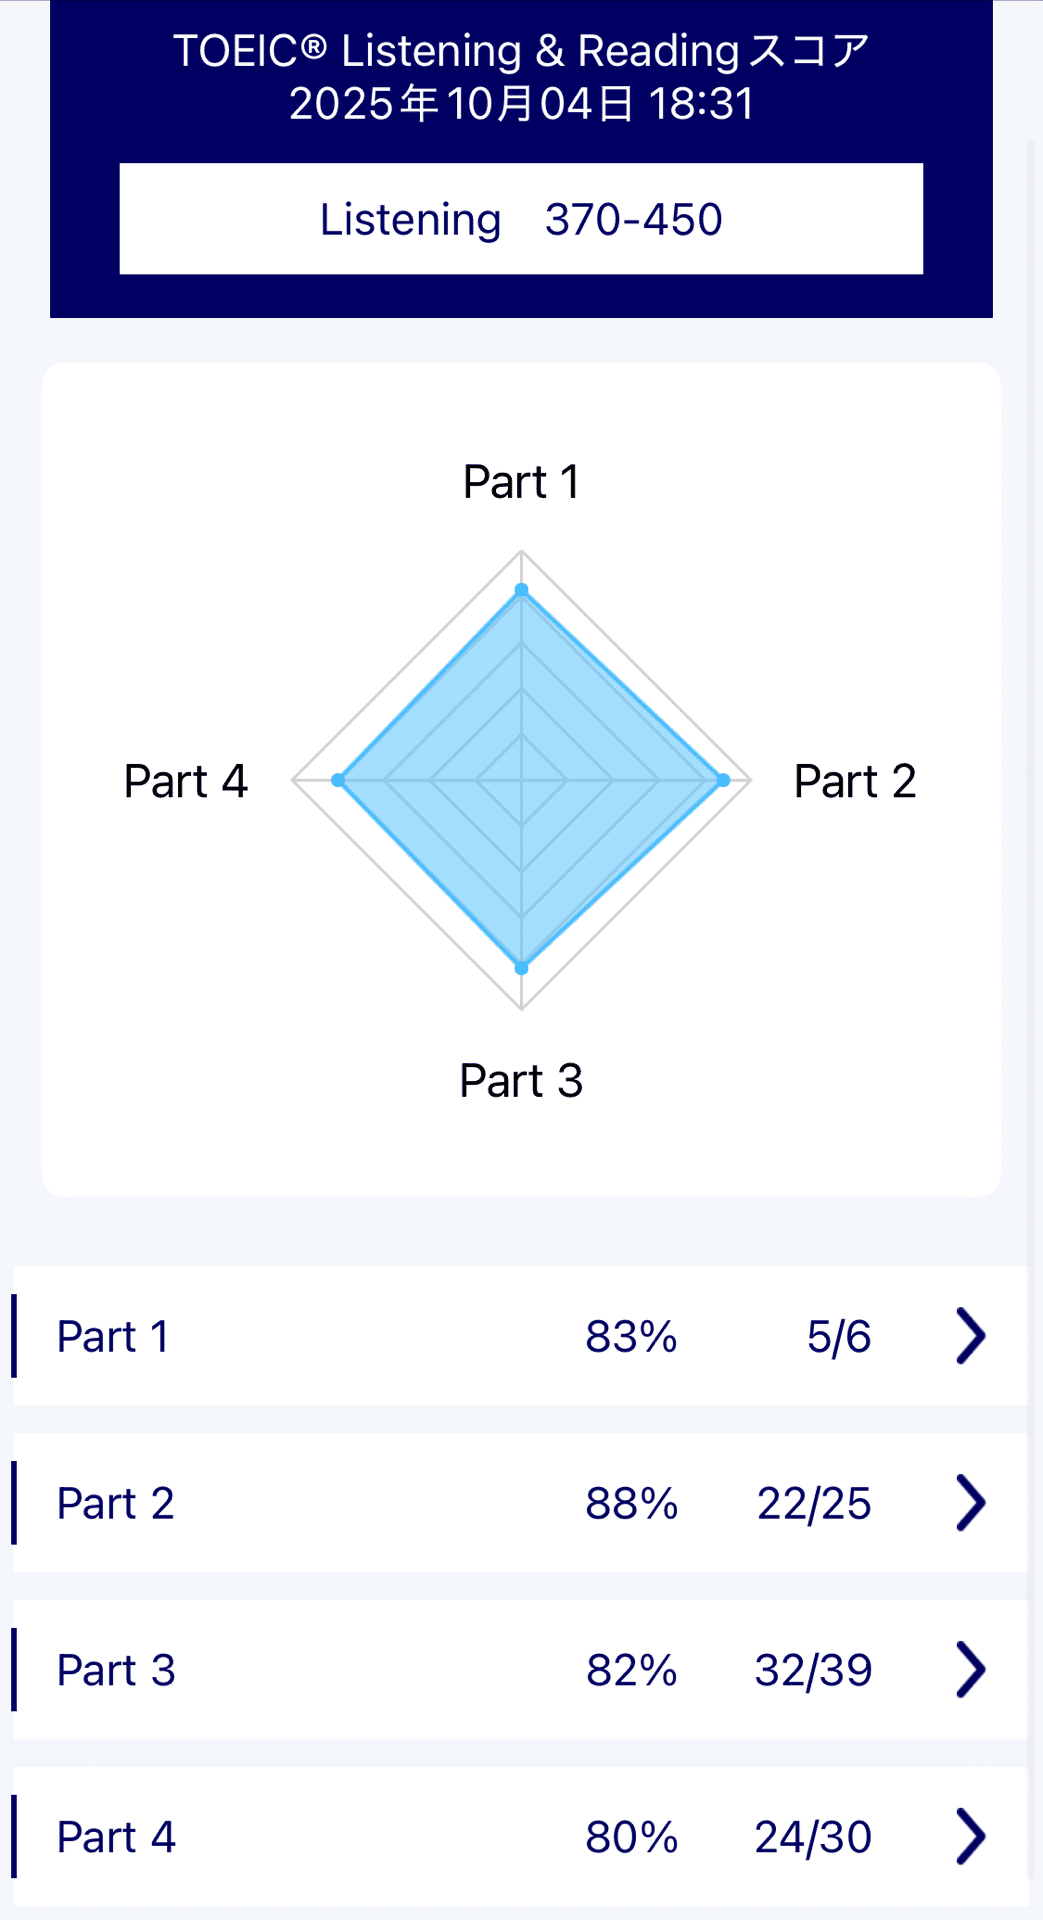
Task: Click the 22/25 score for Part 2
Action: tap(814, 1504)
